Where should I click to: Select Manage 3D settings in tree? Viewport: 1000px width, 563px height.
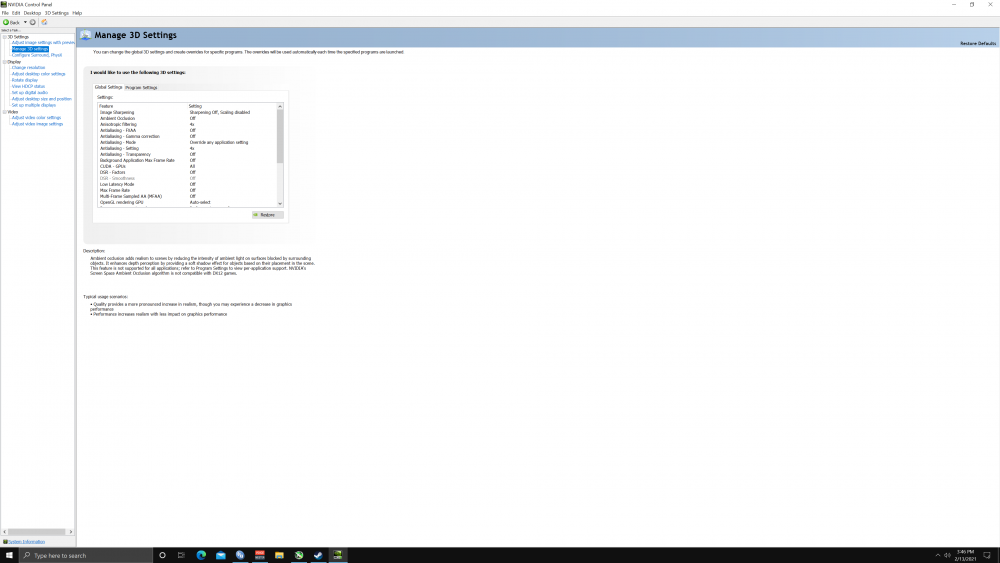[30, 49]
